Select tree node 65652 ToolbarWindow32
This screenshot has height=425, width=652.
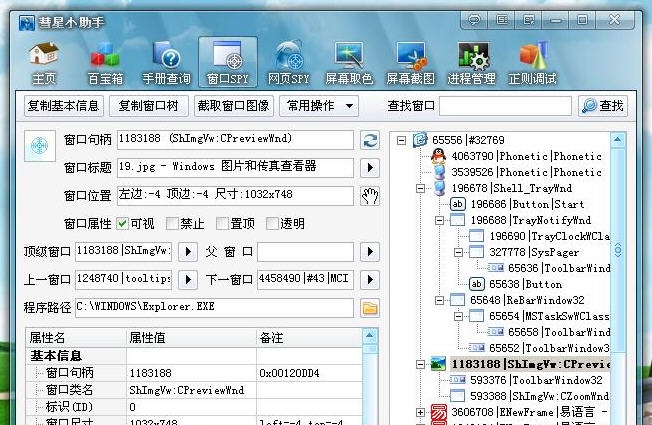coord(549,348)
